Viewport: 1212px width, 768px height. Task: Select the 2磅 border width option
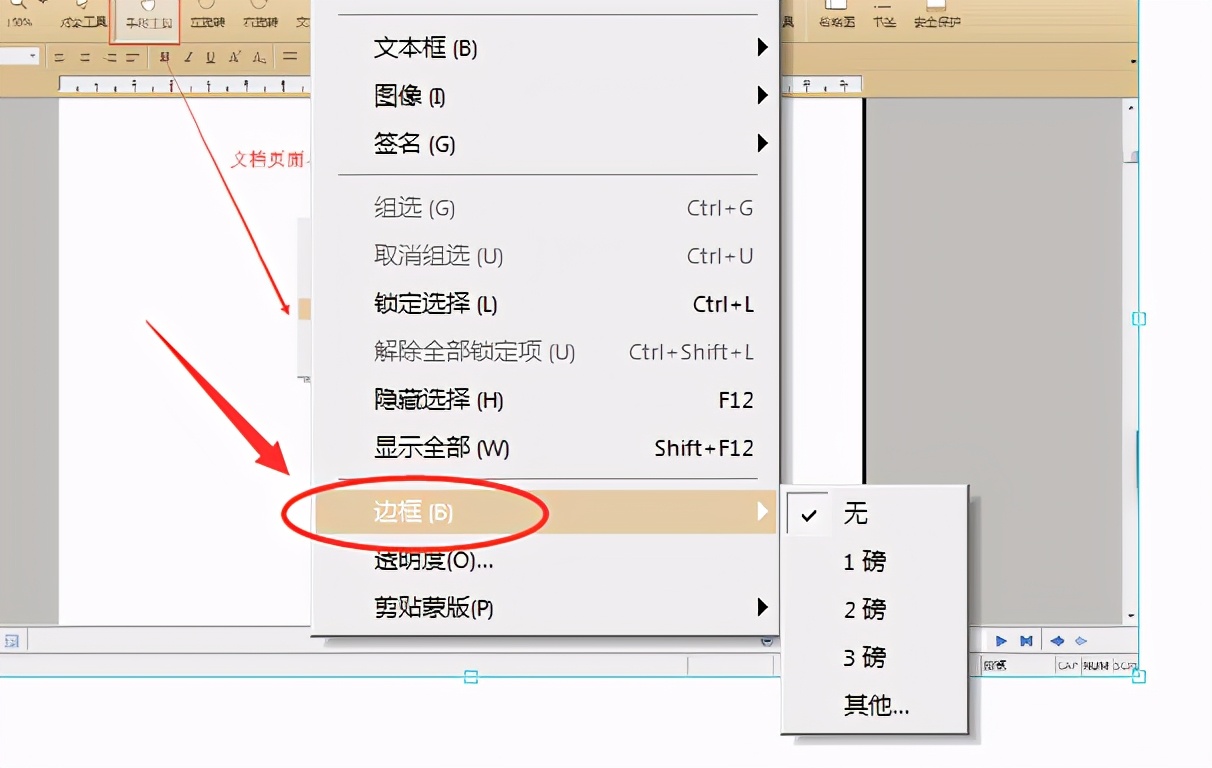click(862, 609)
